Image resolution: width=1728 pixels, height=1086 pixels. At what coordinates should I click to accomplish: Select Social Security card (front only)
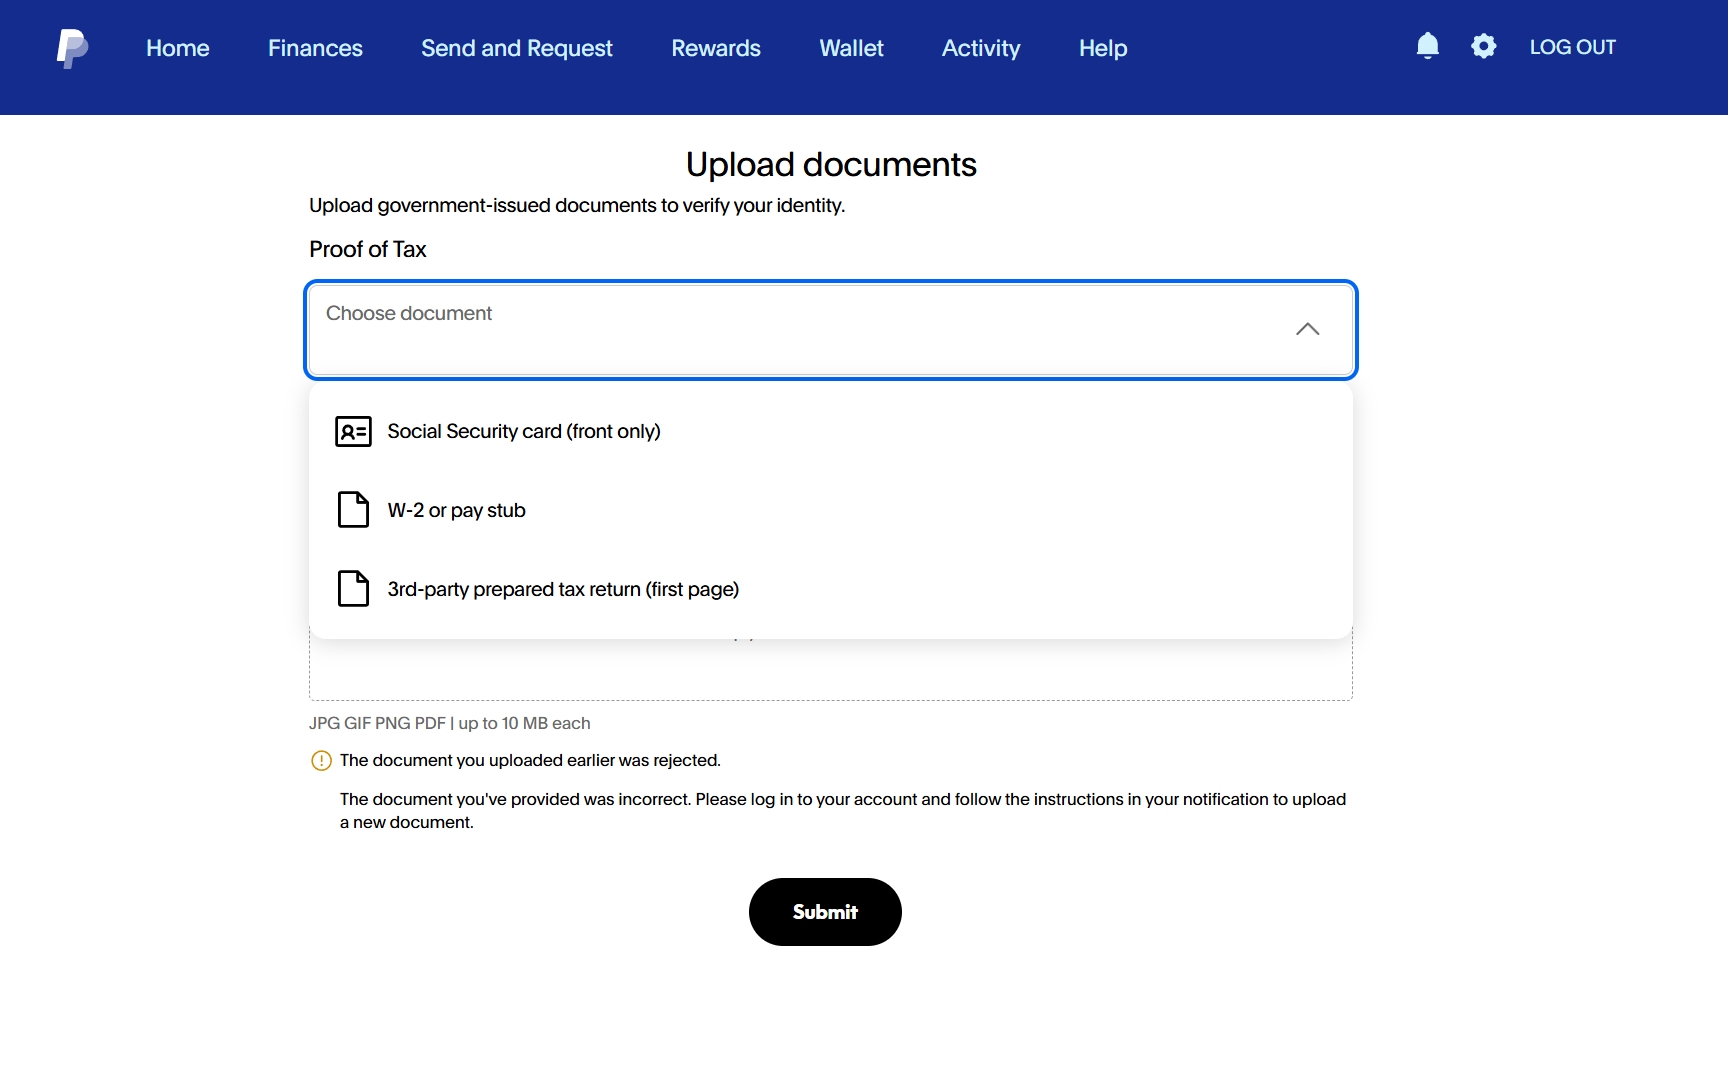[524, 431]
